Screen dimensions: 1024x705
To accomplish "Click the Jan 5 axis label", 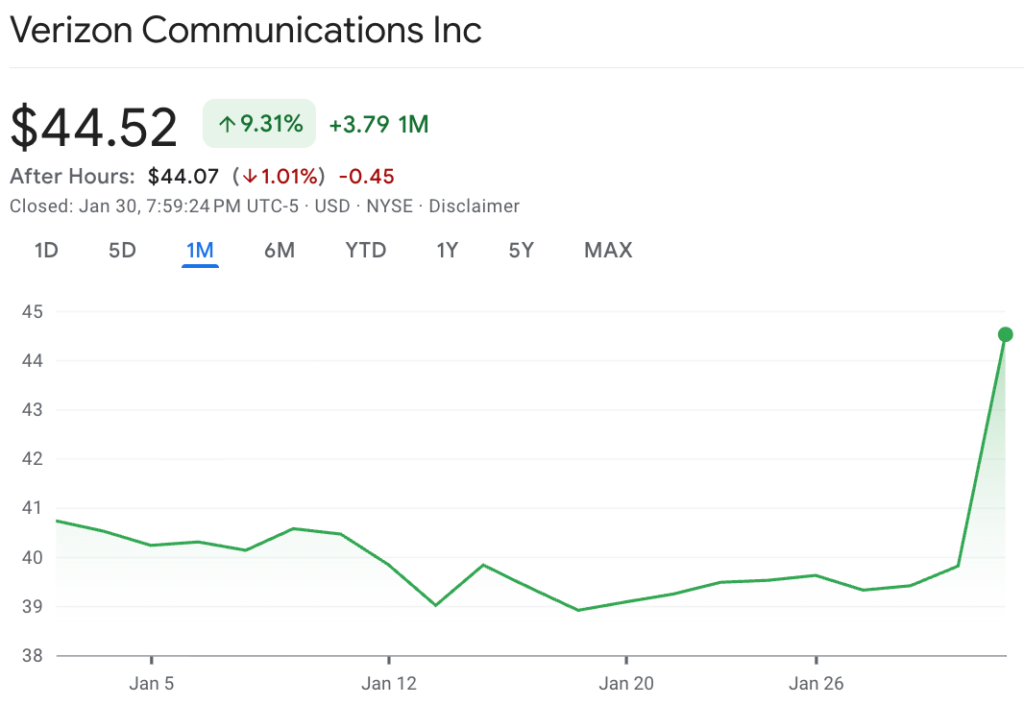I will 152,684.
